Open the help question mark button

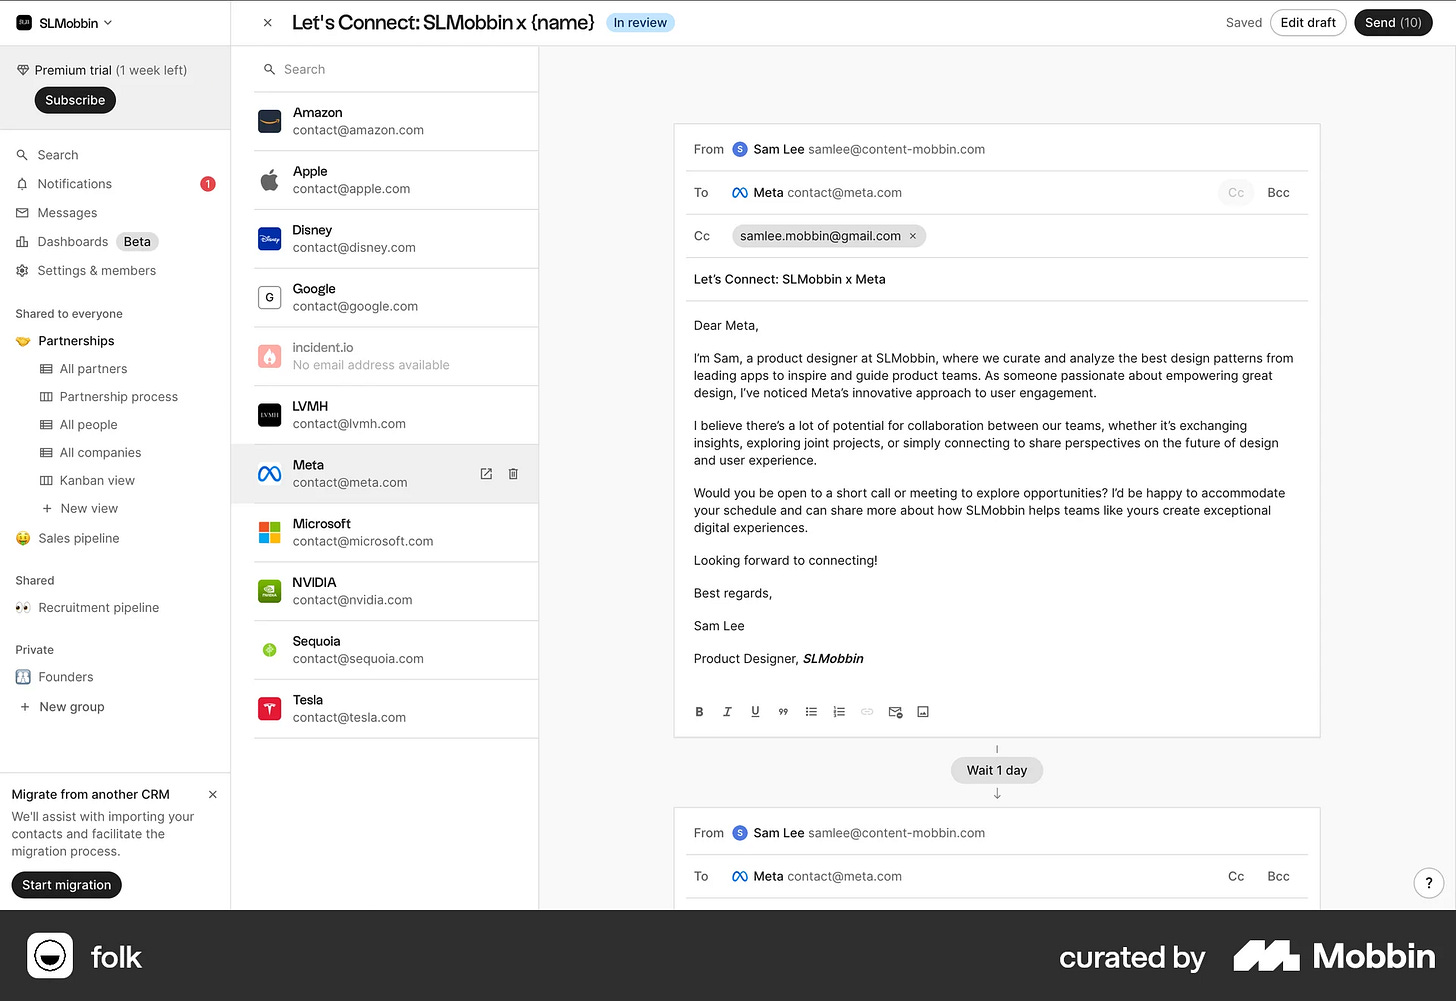point(1429,882)
